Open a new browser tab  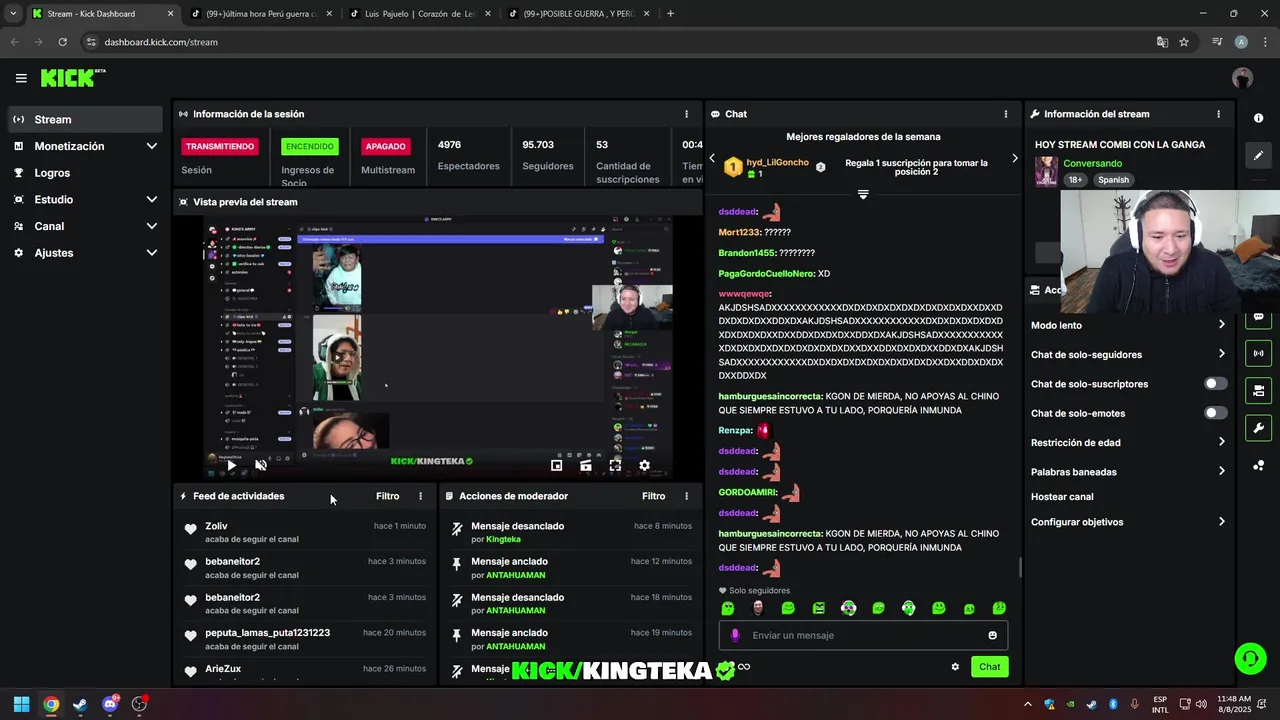point(670,14)
